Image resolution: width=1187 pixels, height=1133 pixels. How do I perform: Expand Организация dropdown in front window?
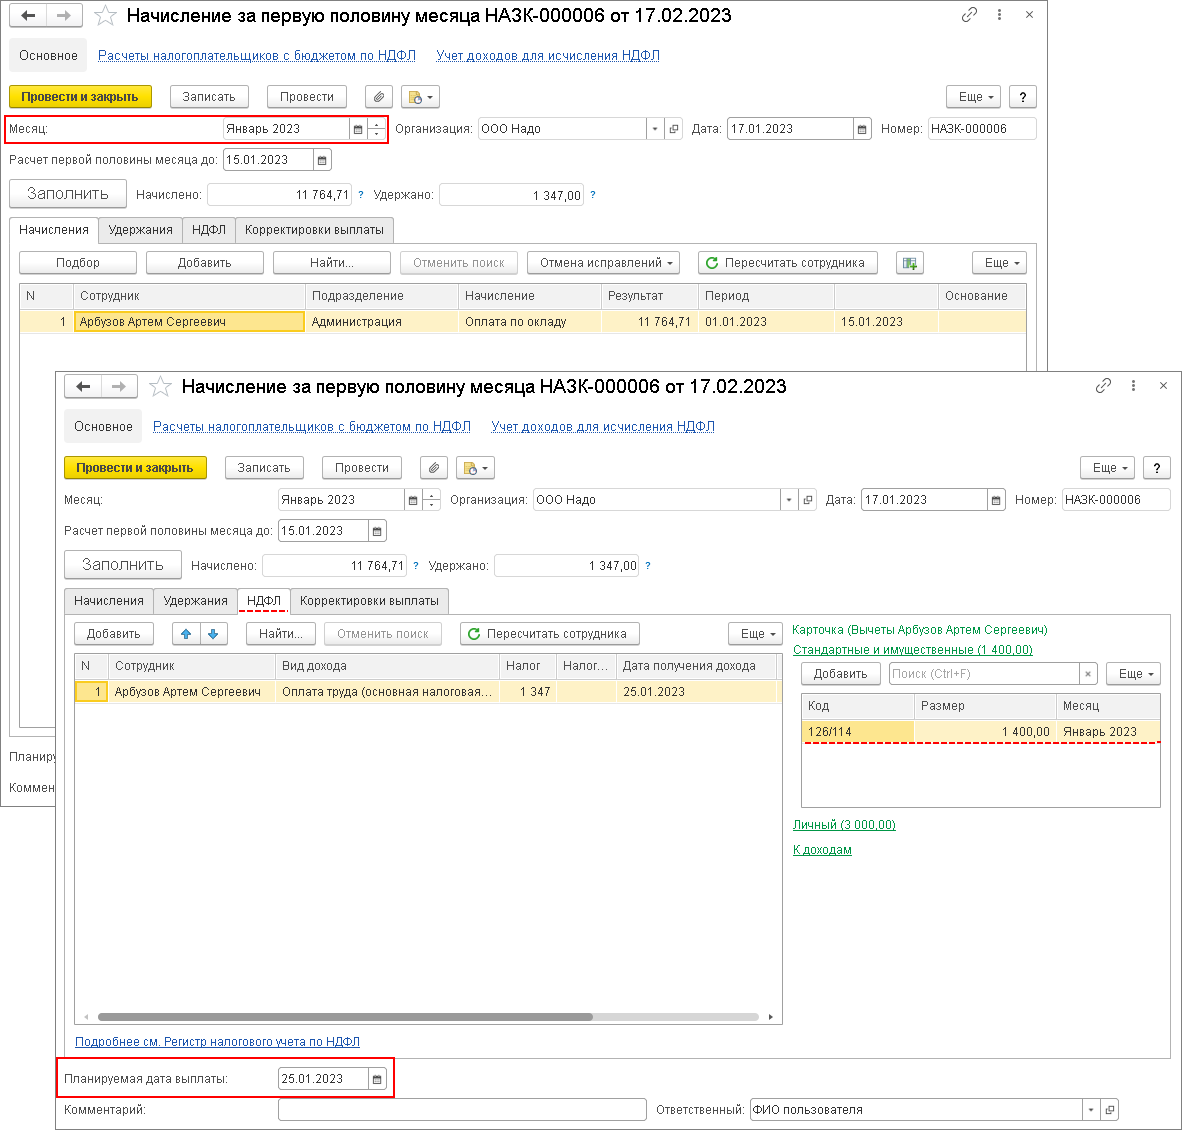[789, 500]
